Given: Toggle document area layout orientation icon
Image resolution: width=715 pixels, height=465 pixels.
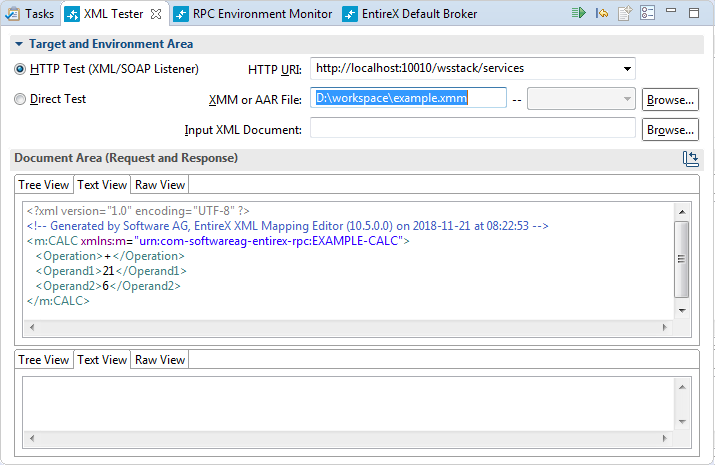Looking at the screenshot, I should click(690, 159).
